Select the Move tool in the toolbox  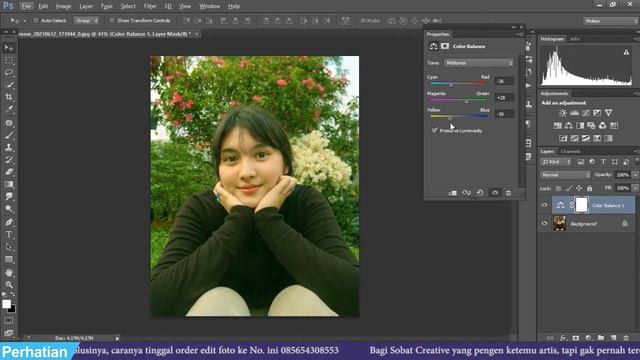(9, 48)
